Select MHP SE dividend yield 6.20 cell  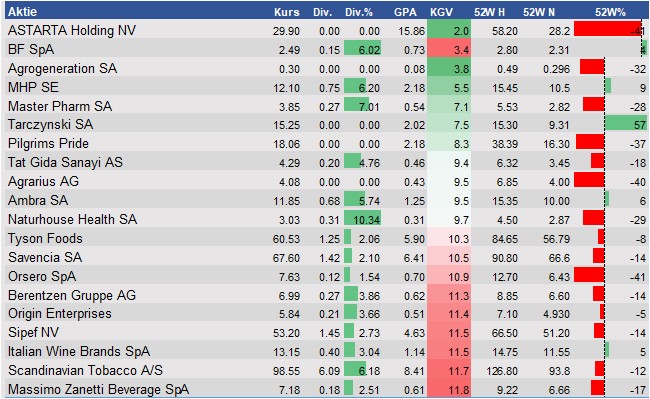pyautogui.click(x=363, y=87)
